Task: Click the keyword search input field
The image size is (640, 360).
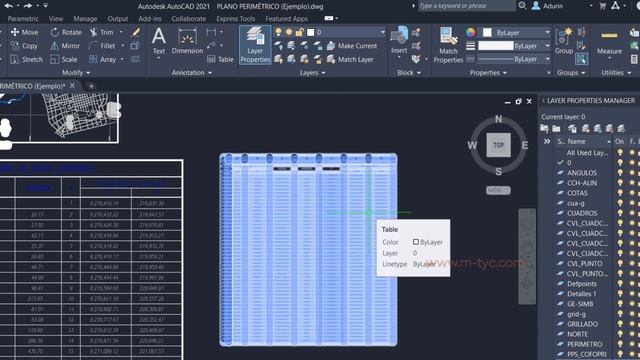Action: [x=466, y=6]
